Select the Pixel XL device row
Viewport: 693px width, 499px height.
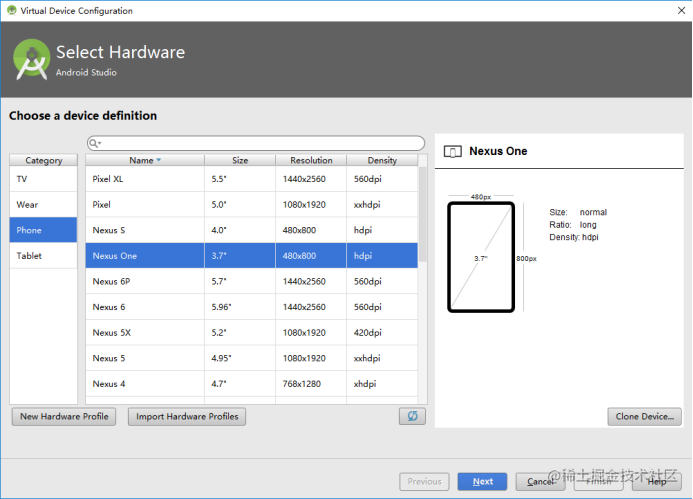251,179
